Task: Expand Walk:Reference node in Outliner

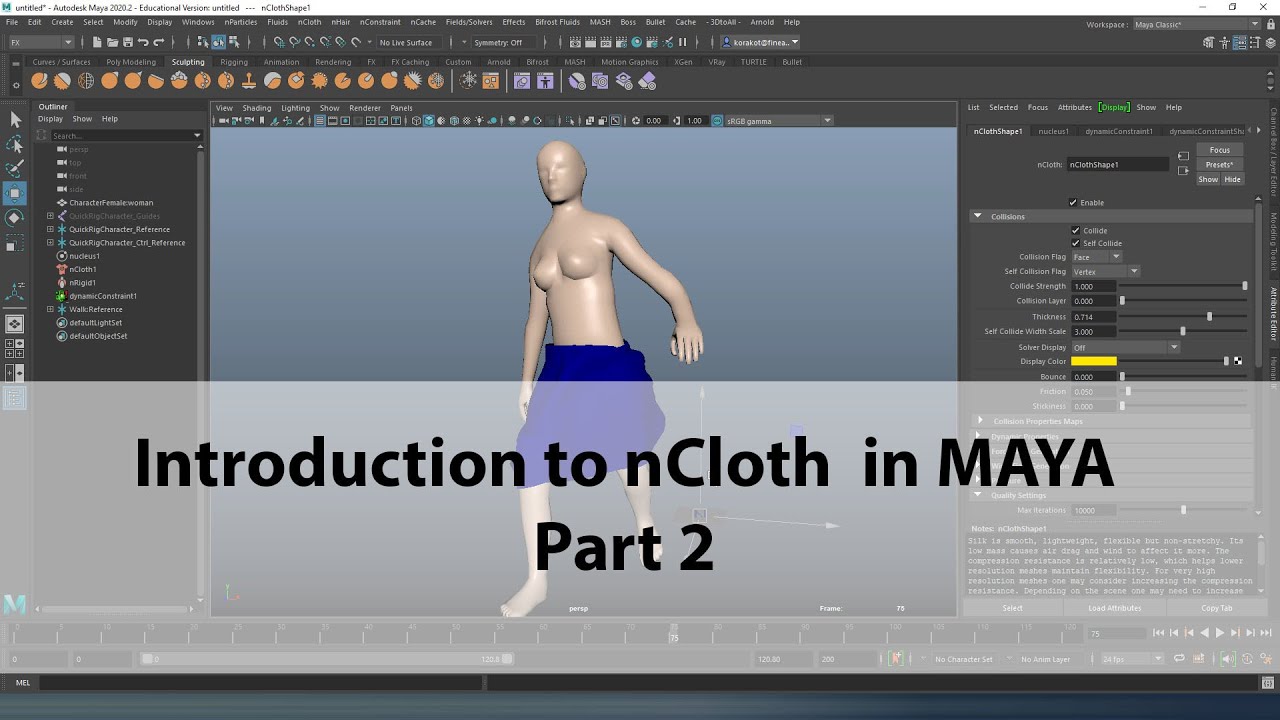Action: coord(50,309)
